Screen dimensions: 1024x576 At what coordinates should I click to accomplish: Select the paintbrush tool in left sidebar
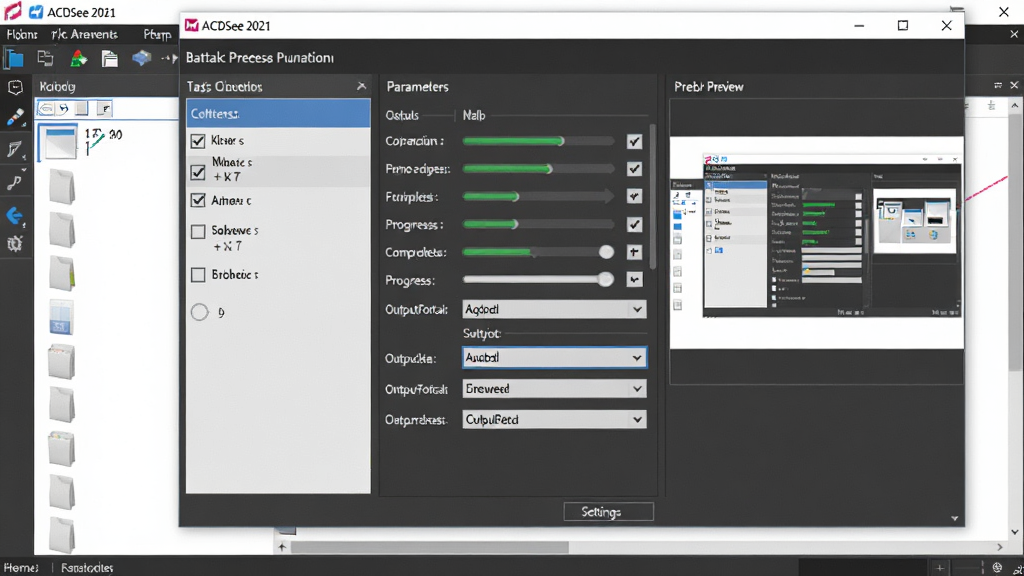click(x=15, y=118)
